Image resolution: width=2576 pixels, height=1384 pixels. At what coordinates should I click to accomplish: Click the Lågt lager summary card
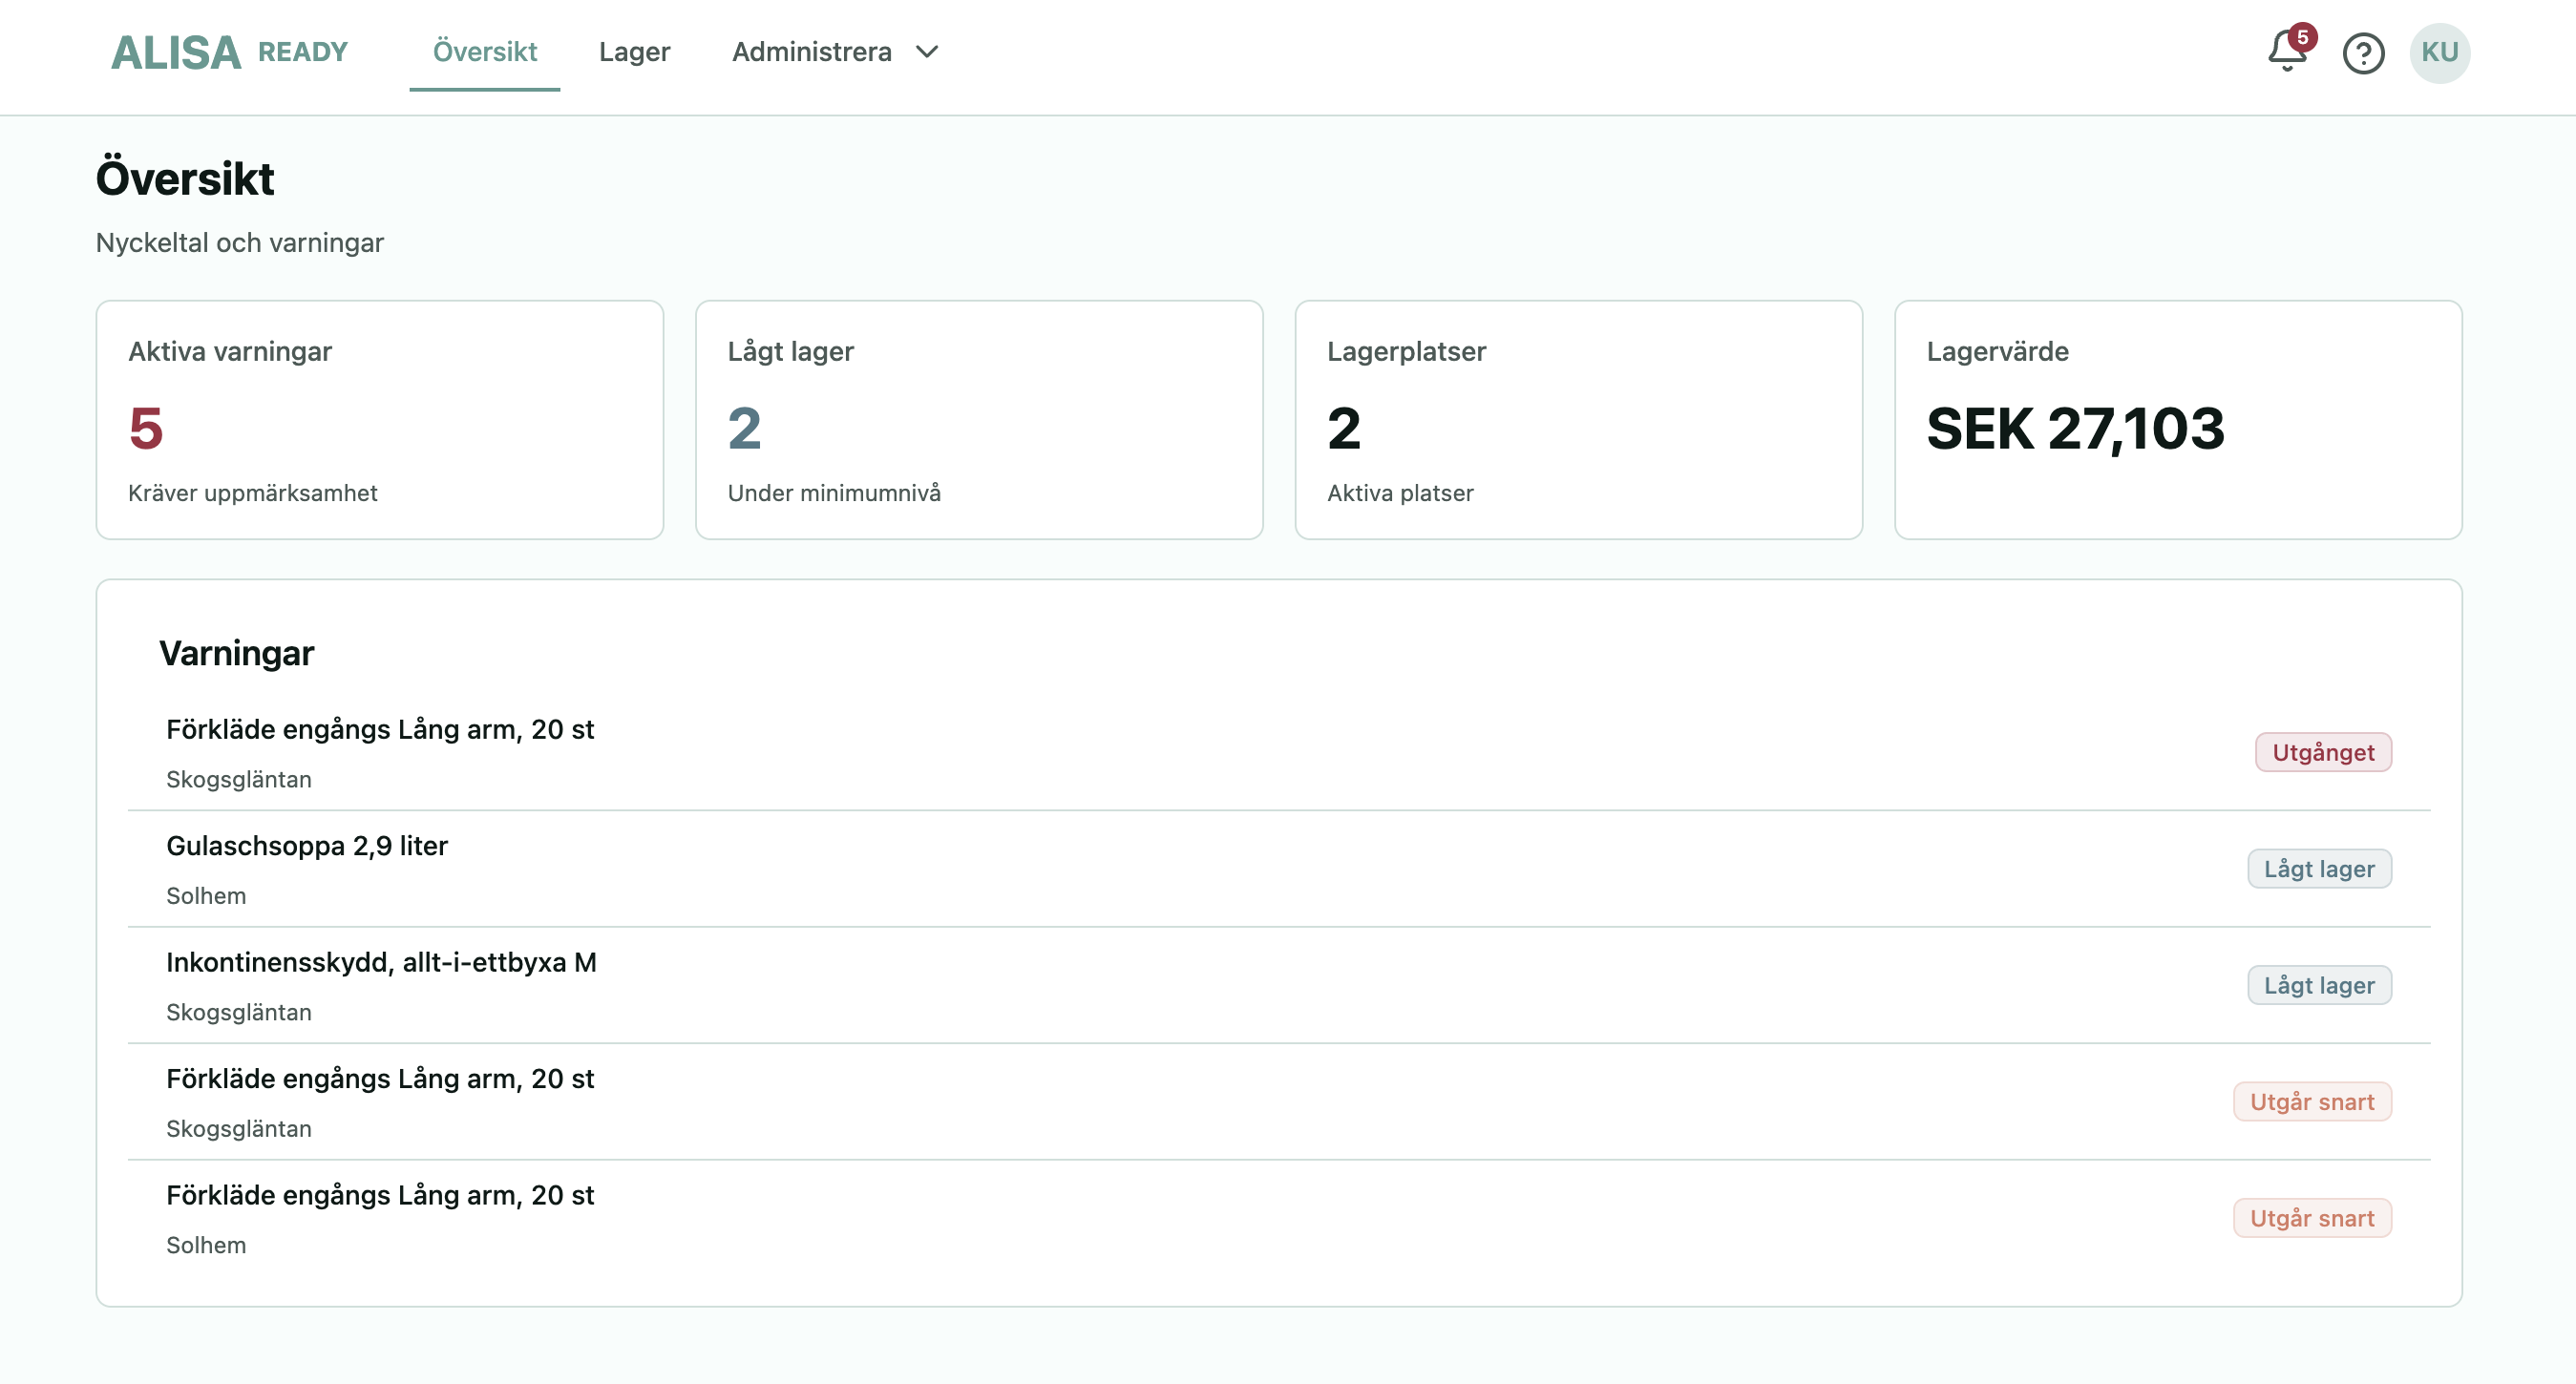pos(978,420)
